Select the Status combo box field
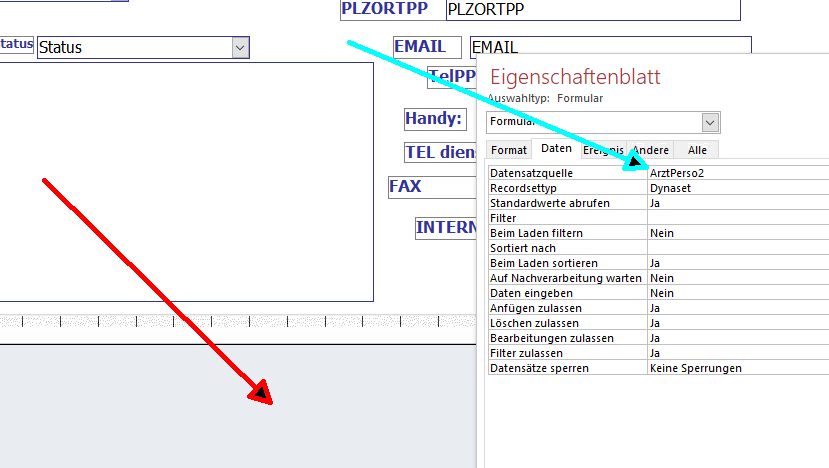Image resolution: width=829 pixels, height=468 pixels. click(143, 48)
